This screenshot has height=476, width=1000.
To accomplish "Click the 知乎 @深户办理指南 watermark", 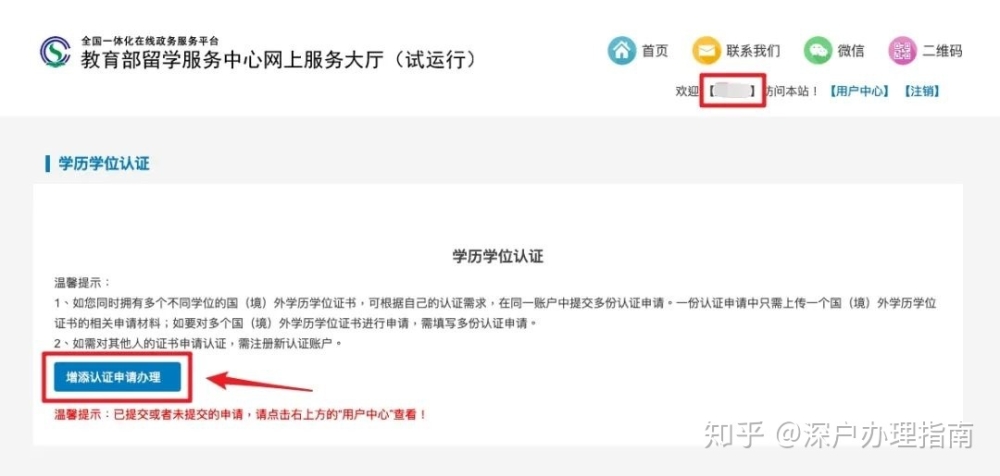I will click(839, 436).
